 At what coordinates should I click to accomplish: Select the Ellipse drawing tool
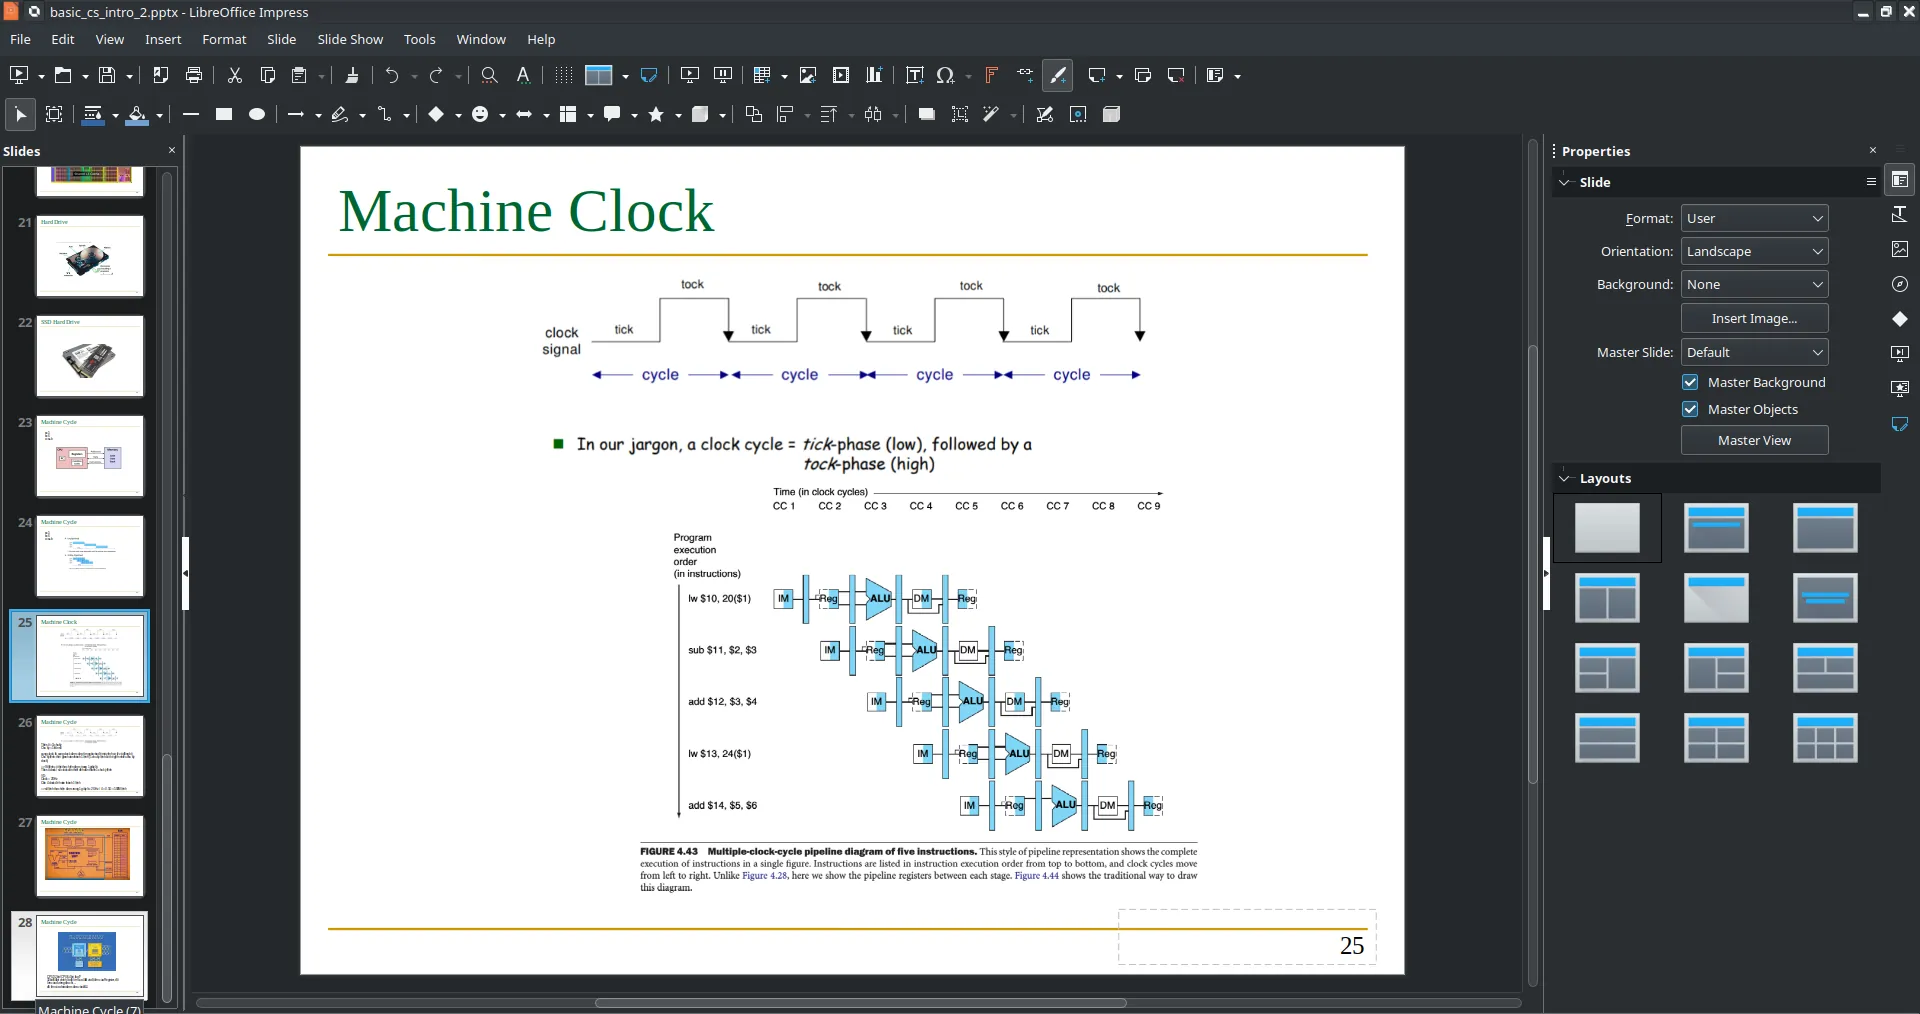coord(257,114)
